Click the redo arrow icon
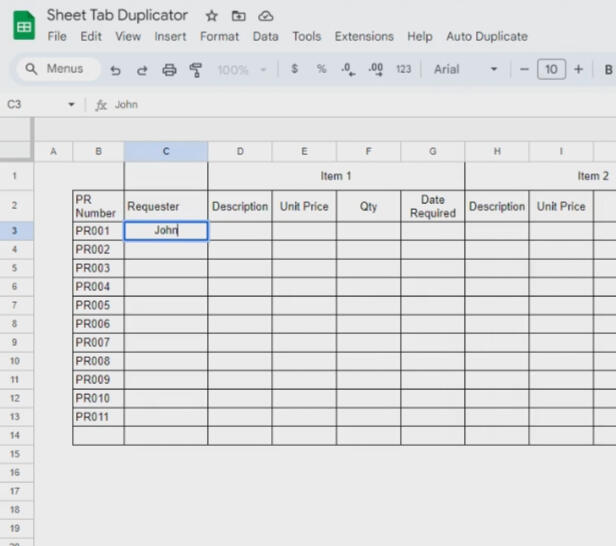The width and height of the screenshot is (616, 546). tap(142, 70)
